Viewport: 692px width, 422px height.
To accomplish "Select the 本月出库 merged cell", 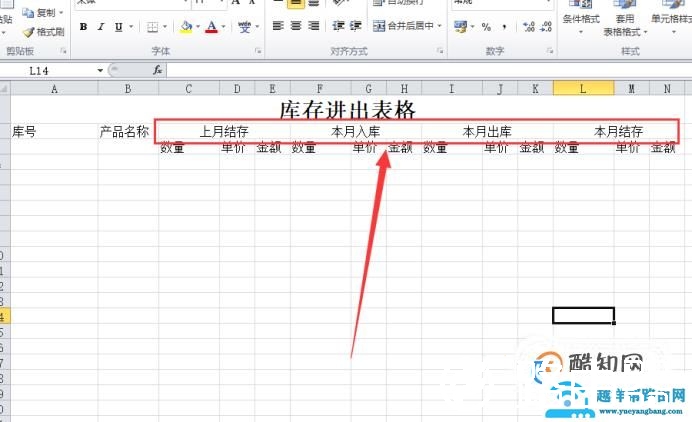I will [x=487, y=131].
